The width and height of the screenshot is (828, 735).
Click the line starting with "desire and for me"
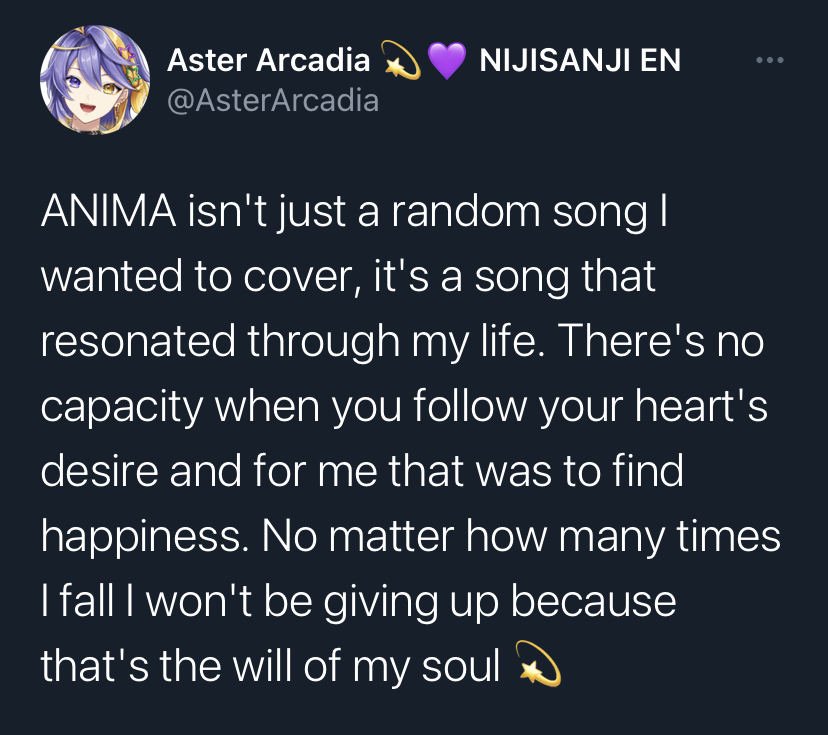[x=362, y=470]
